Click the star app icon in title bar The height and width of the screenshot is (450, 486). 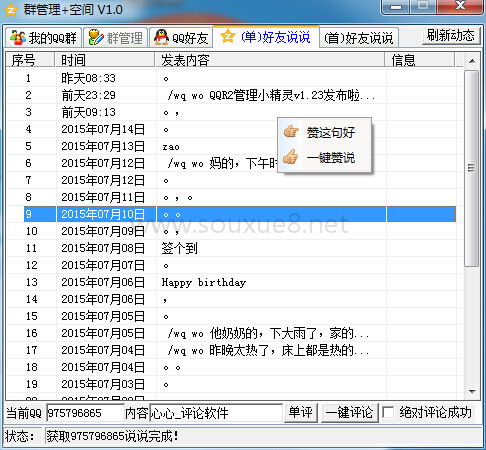point(11,10)
